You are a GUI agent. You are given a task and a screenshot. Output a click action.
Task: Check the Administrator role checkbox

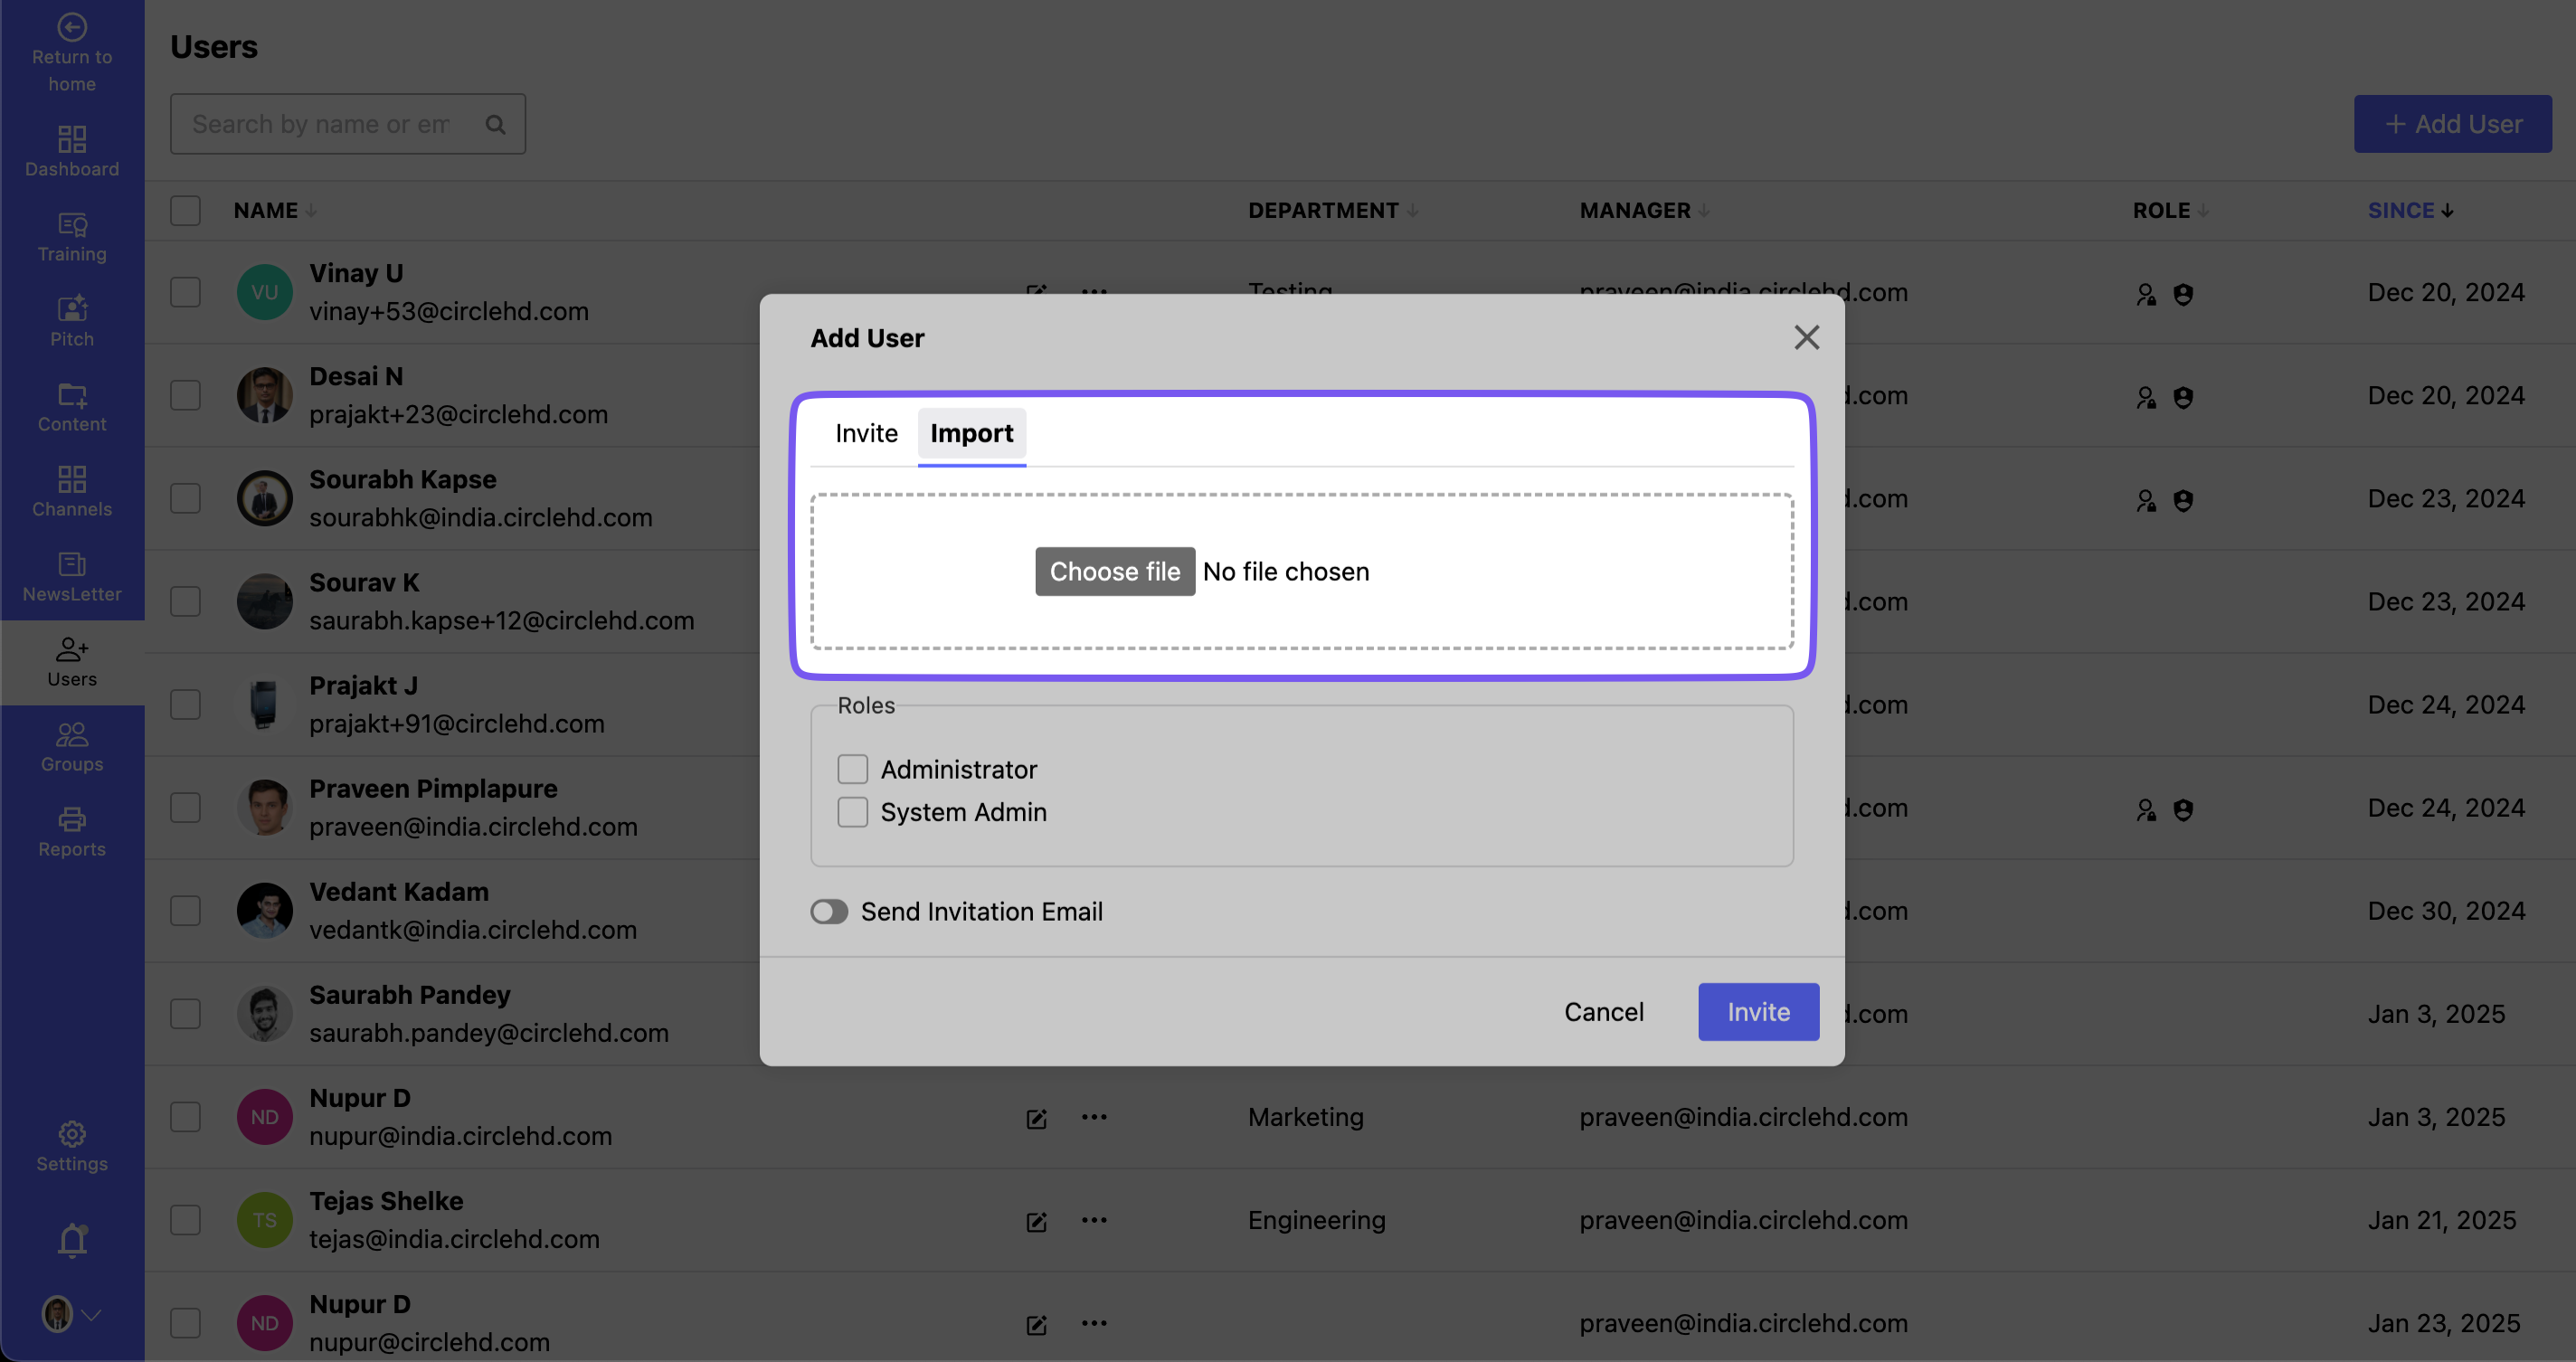[852, 769]
